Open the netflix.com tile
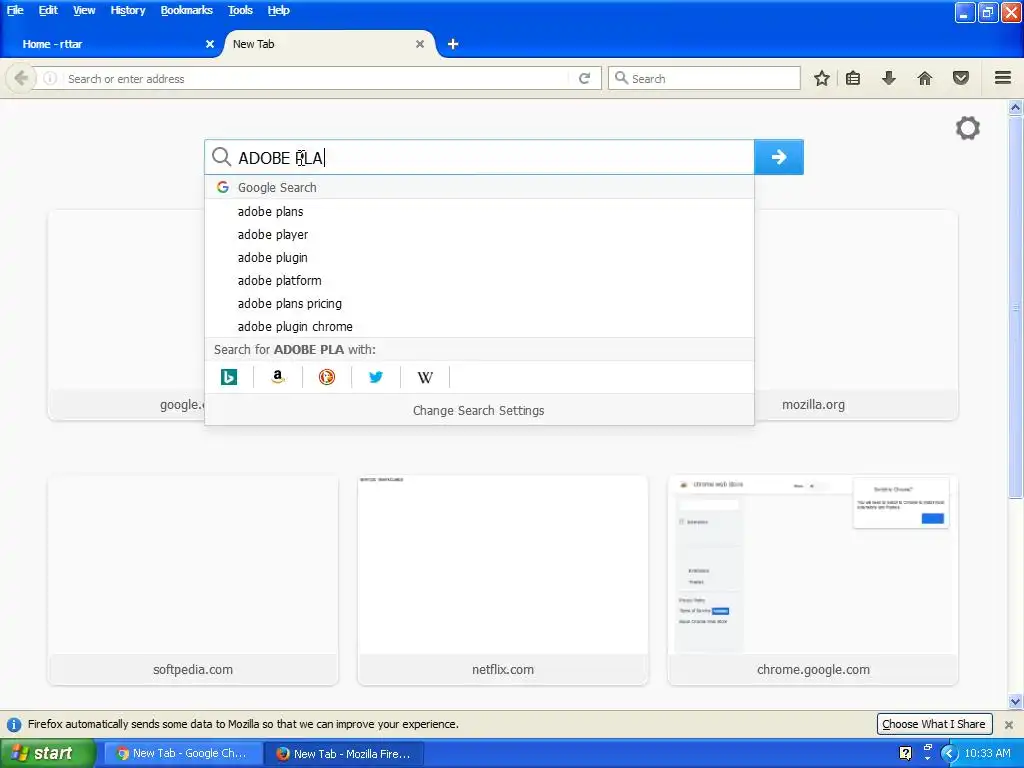The width and height of the screenshot is (1024, 768). click(503, 580)
